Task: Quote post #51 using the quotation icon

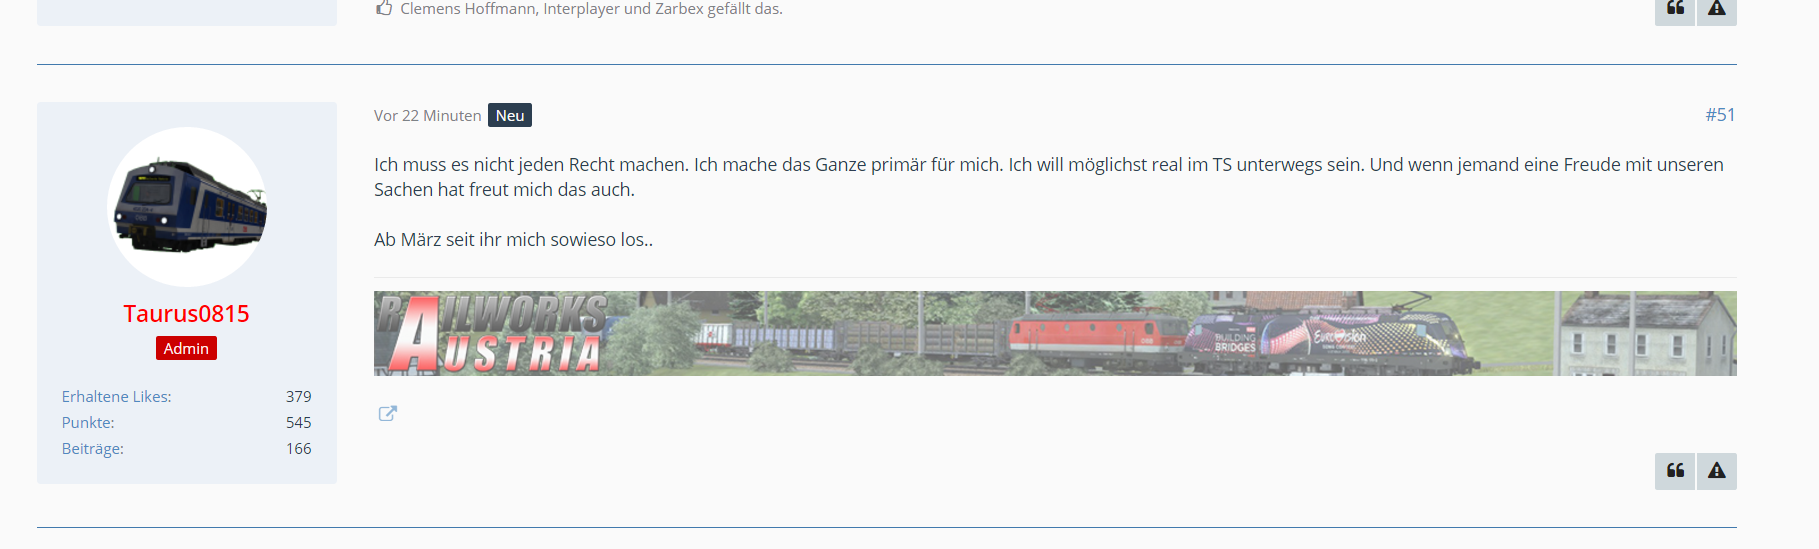Action: click(x=1675, y=471)
